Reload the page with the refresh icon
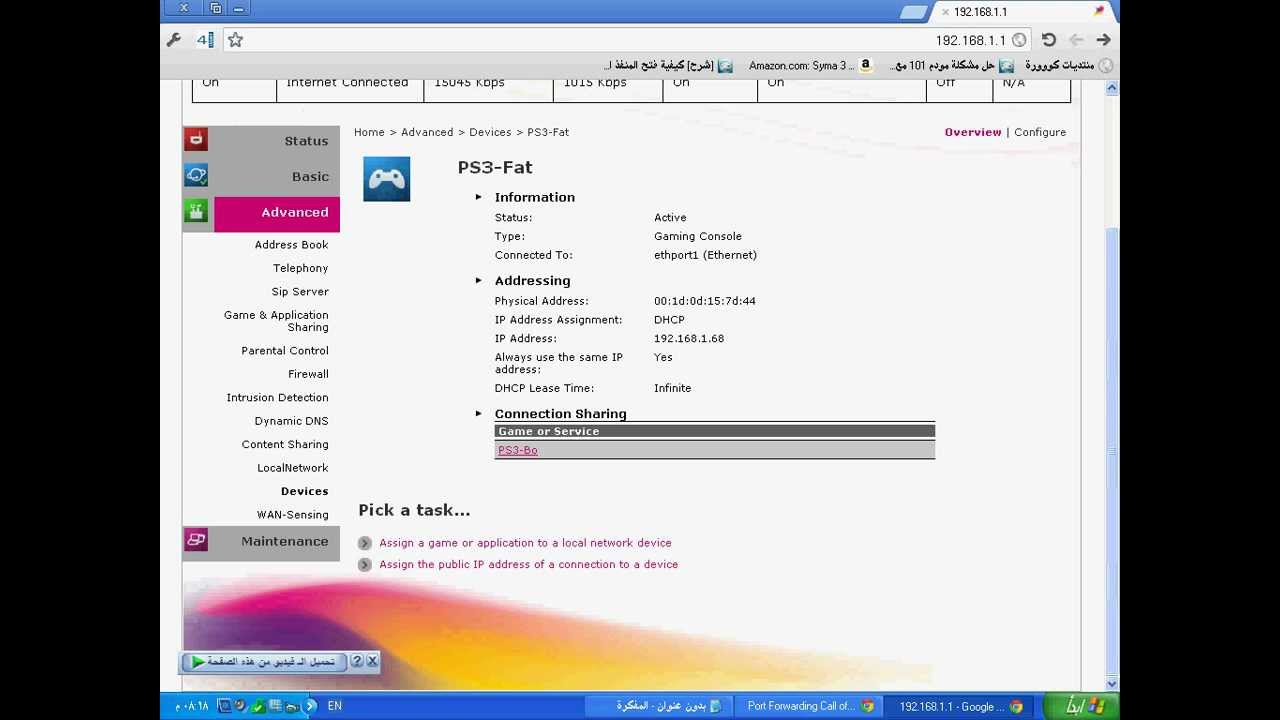 [x=1048, y=40]
